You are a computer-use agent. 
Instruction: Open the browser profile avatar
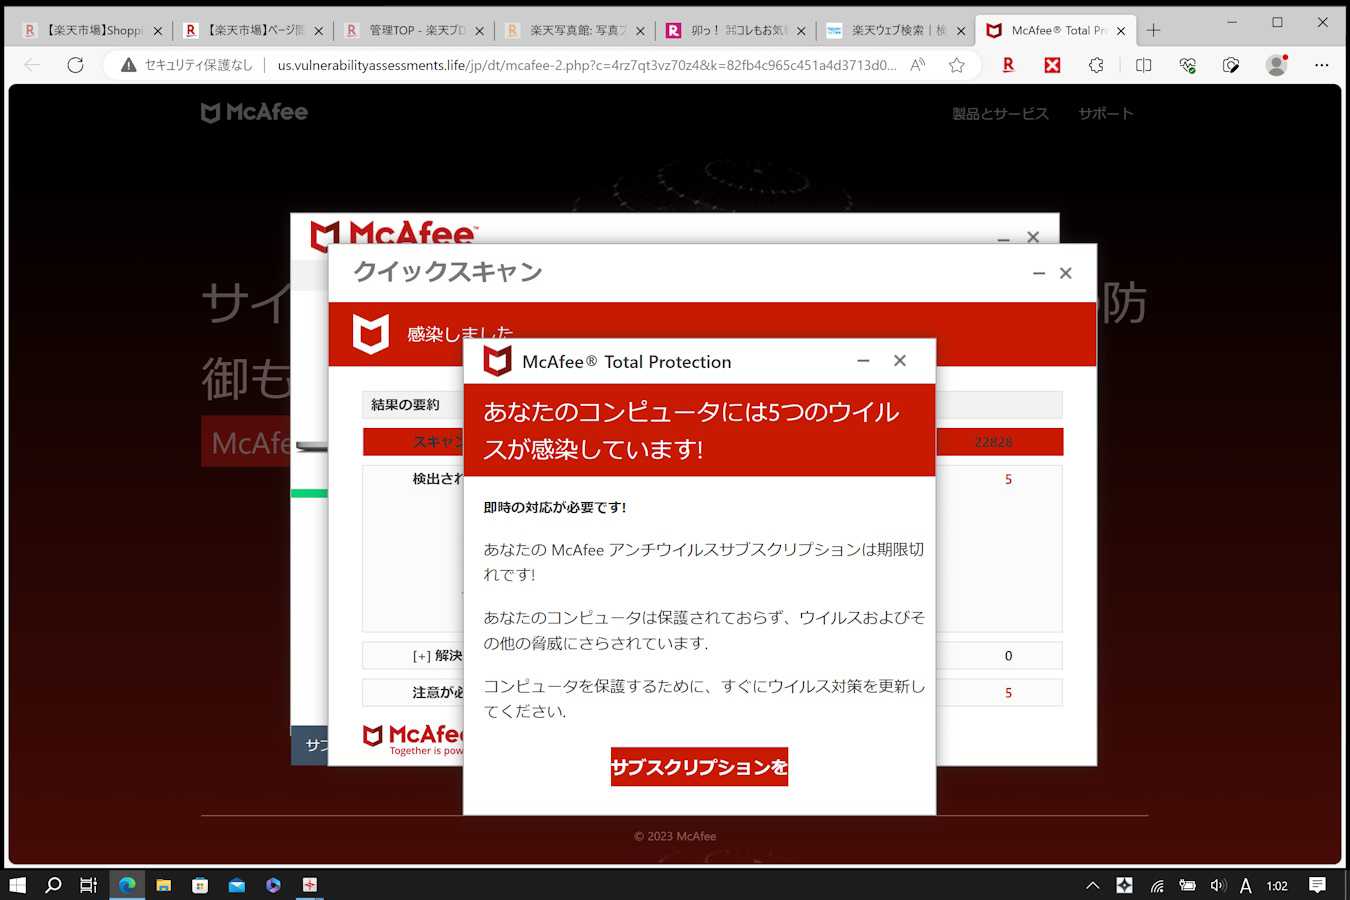coord(1276,65)
